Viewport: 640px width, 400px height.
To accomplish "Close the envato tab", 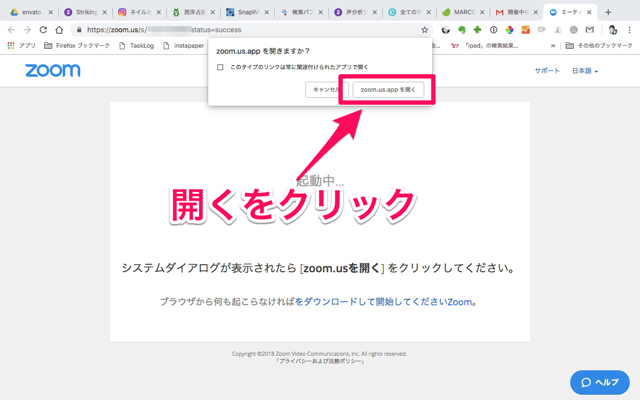I will (x=51, y=12).
